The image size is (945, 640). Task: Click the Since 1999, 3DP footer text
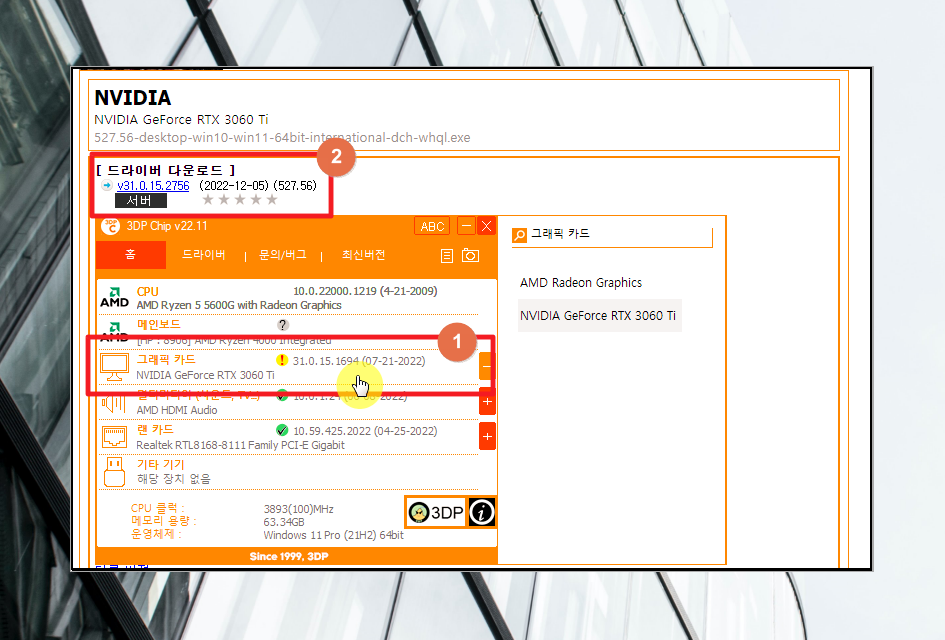point(289,556)
